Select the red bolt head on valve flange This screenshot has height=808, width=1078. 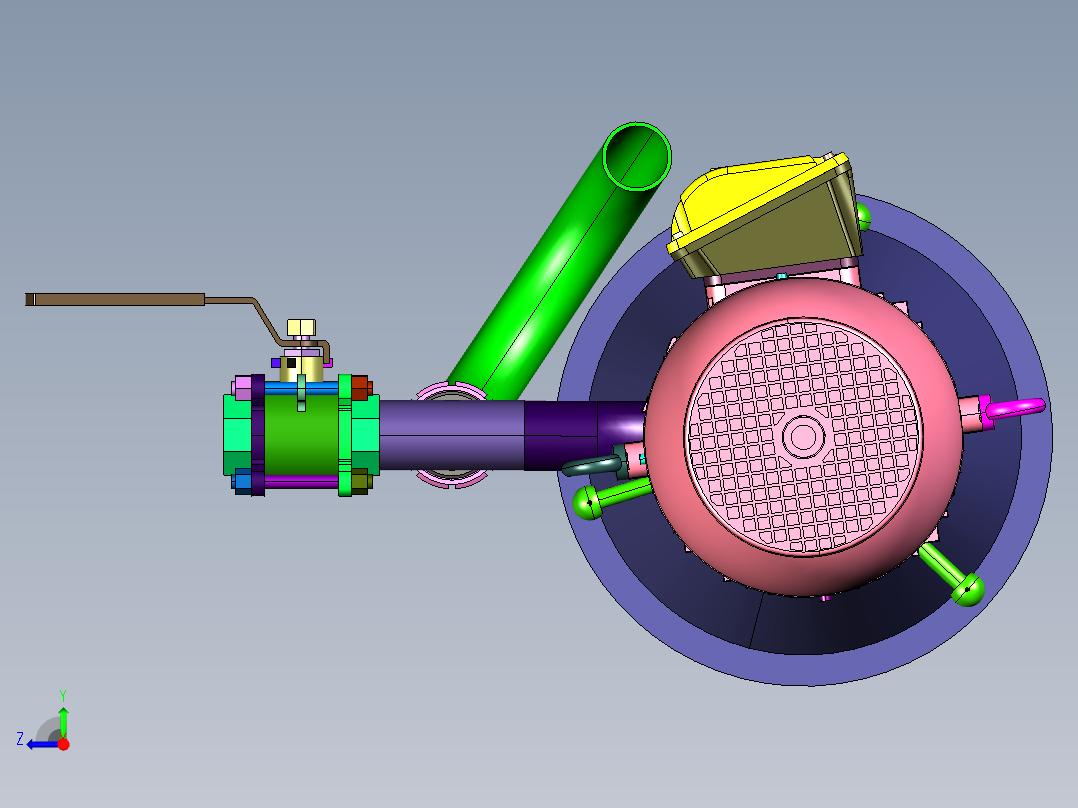point(361,388)
